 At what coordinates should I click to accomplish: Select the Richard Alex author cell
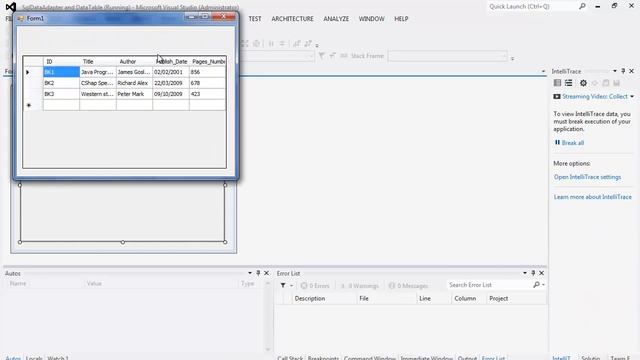pyautogui.click(x=134, y=83)
